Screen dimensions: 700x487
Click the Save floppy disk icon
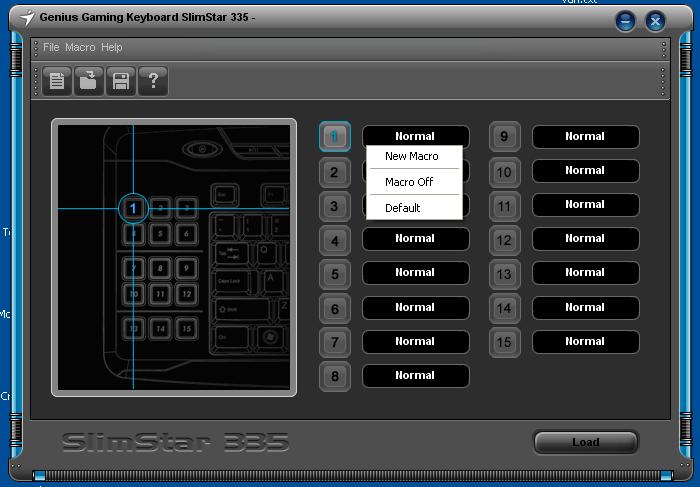click(x=121, y=81)
